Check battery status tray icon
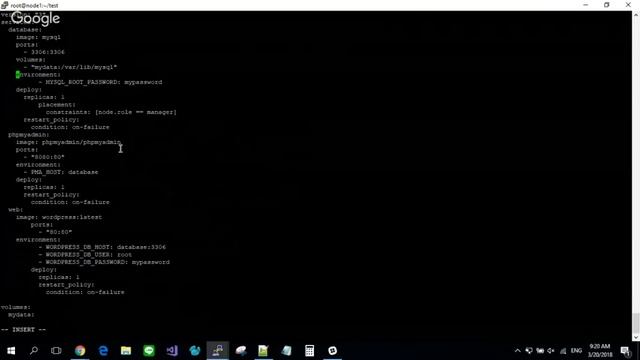Viewport: 640px width, 360px height. click(x=540, y=351)
